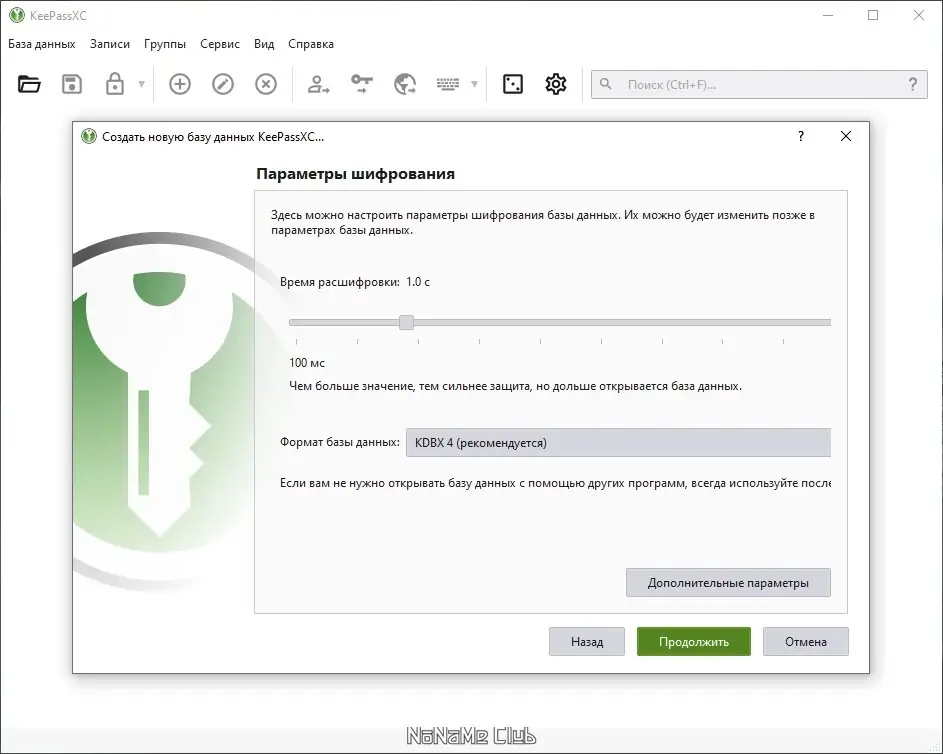Perform Auto-Type keyboard icon
This screenshot has width=943, height=754.
[x=448, y=84]
